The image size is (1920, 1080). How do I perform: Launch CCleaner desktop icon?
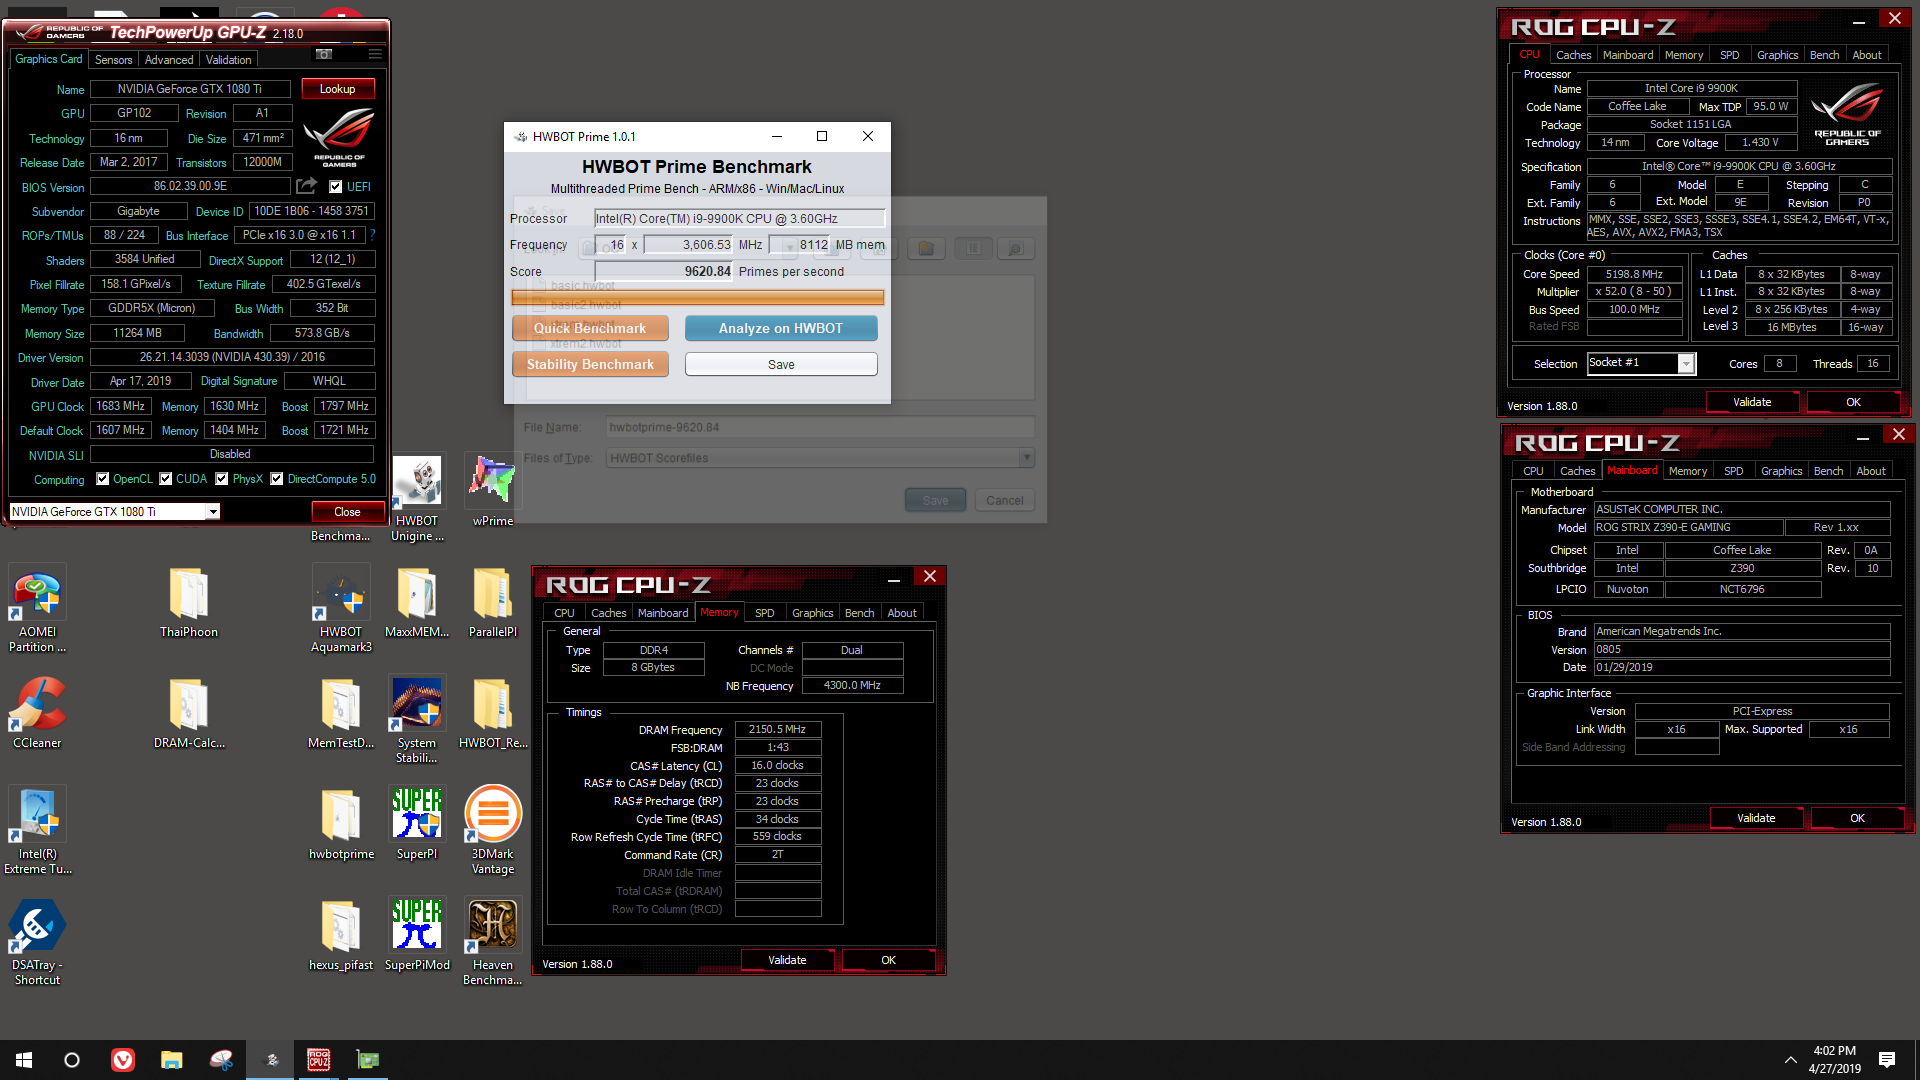(37, 713)
